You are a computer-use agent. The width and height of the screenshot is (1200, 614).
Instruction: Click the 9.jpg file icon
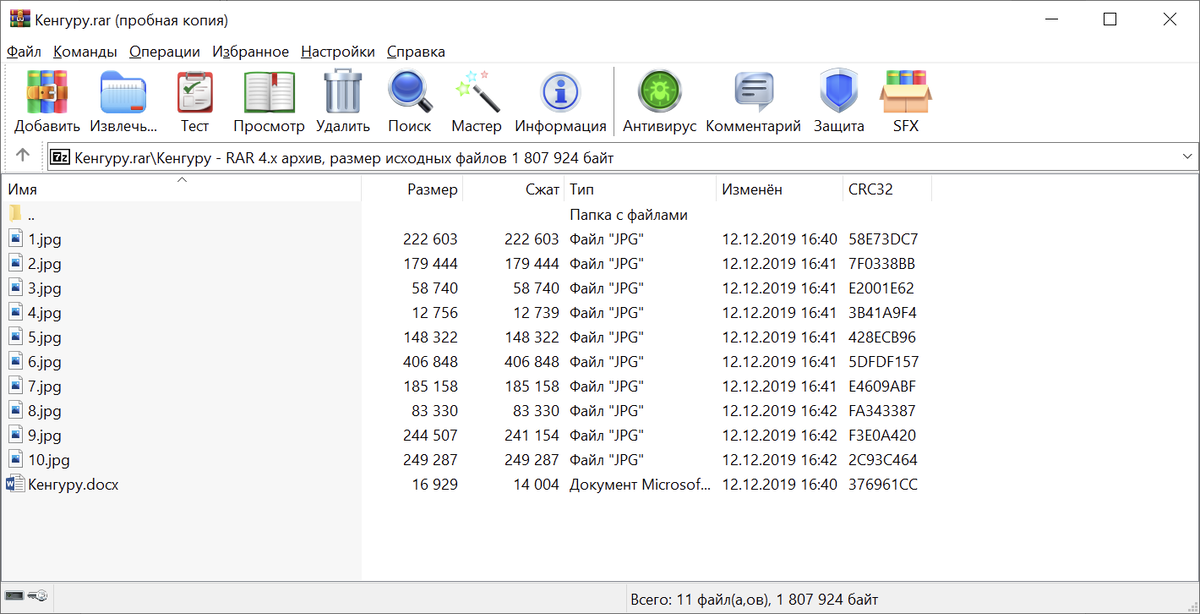pyautogui.click(x=16, y=435)
